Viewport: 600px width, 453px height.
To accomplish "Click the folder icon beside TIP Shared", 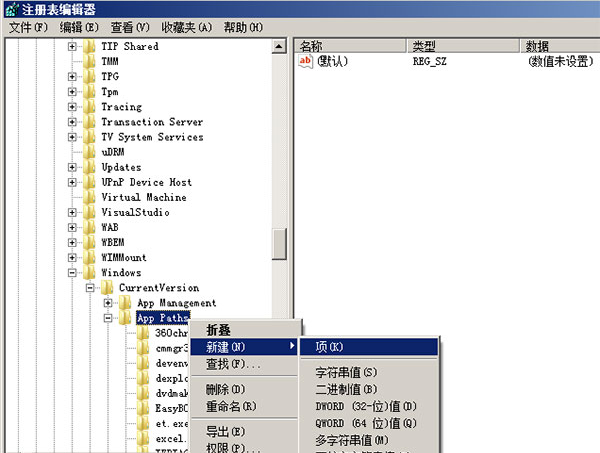I will (90, 47).
